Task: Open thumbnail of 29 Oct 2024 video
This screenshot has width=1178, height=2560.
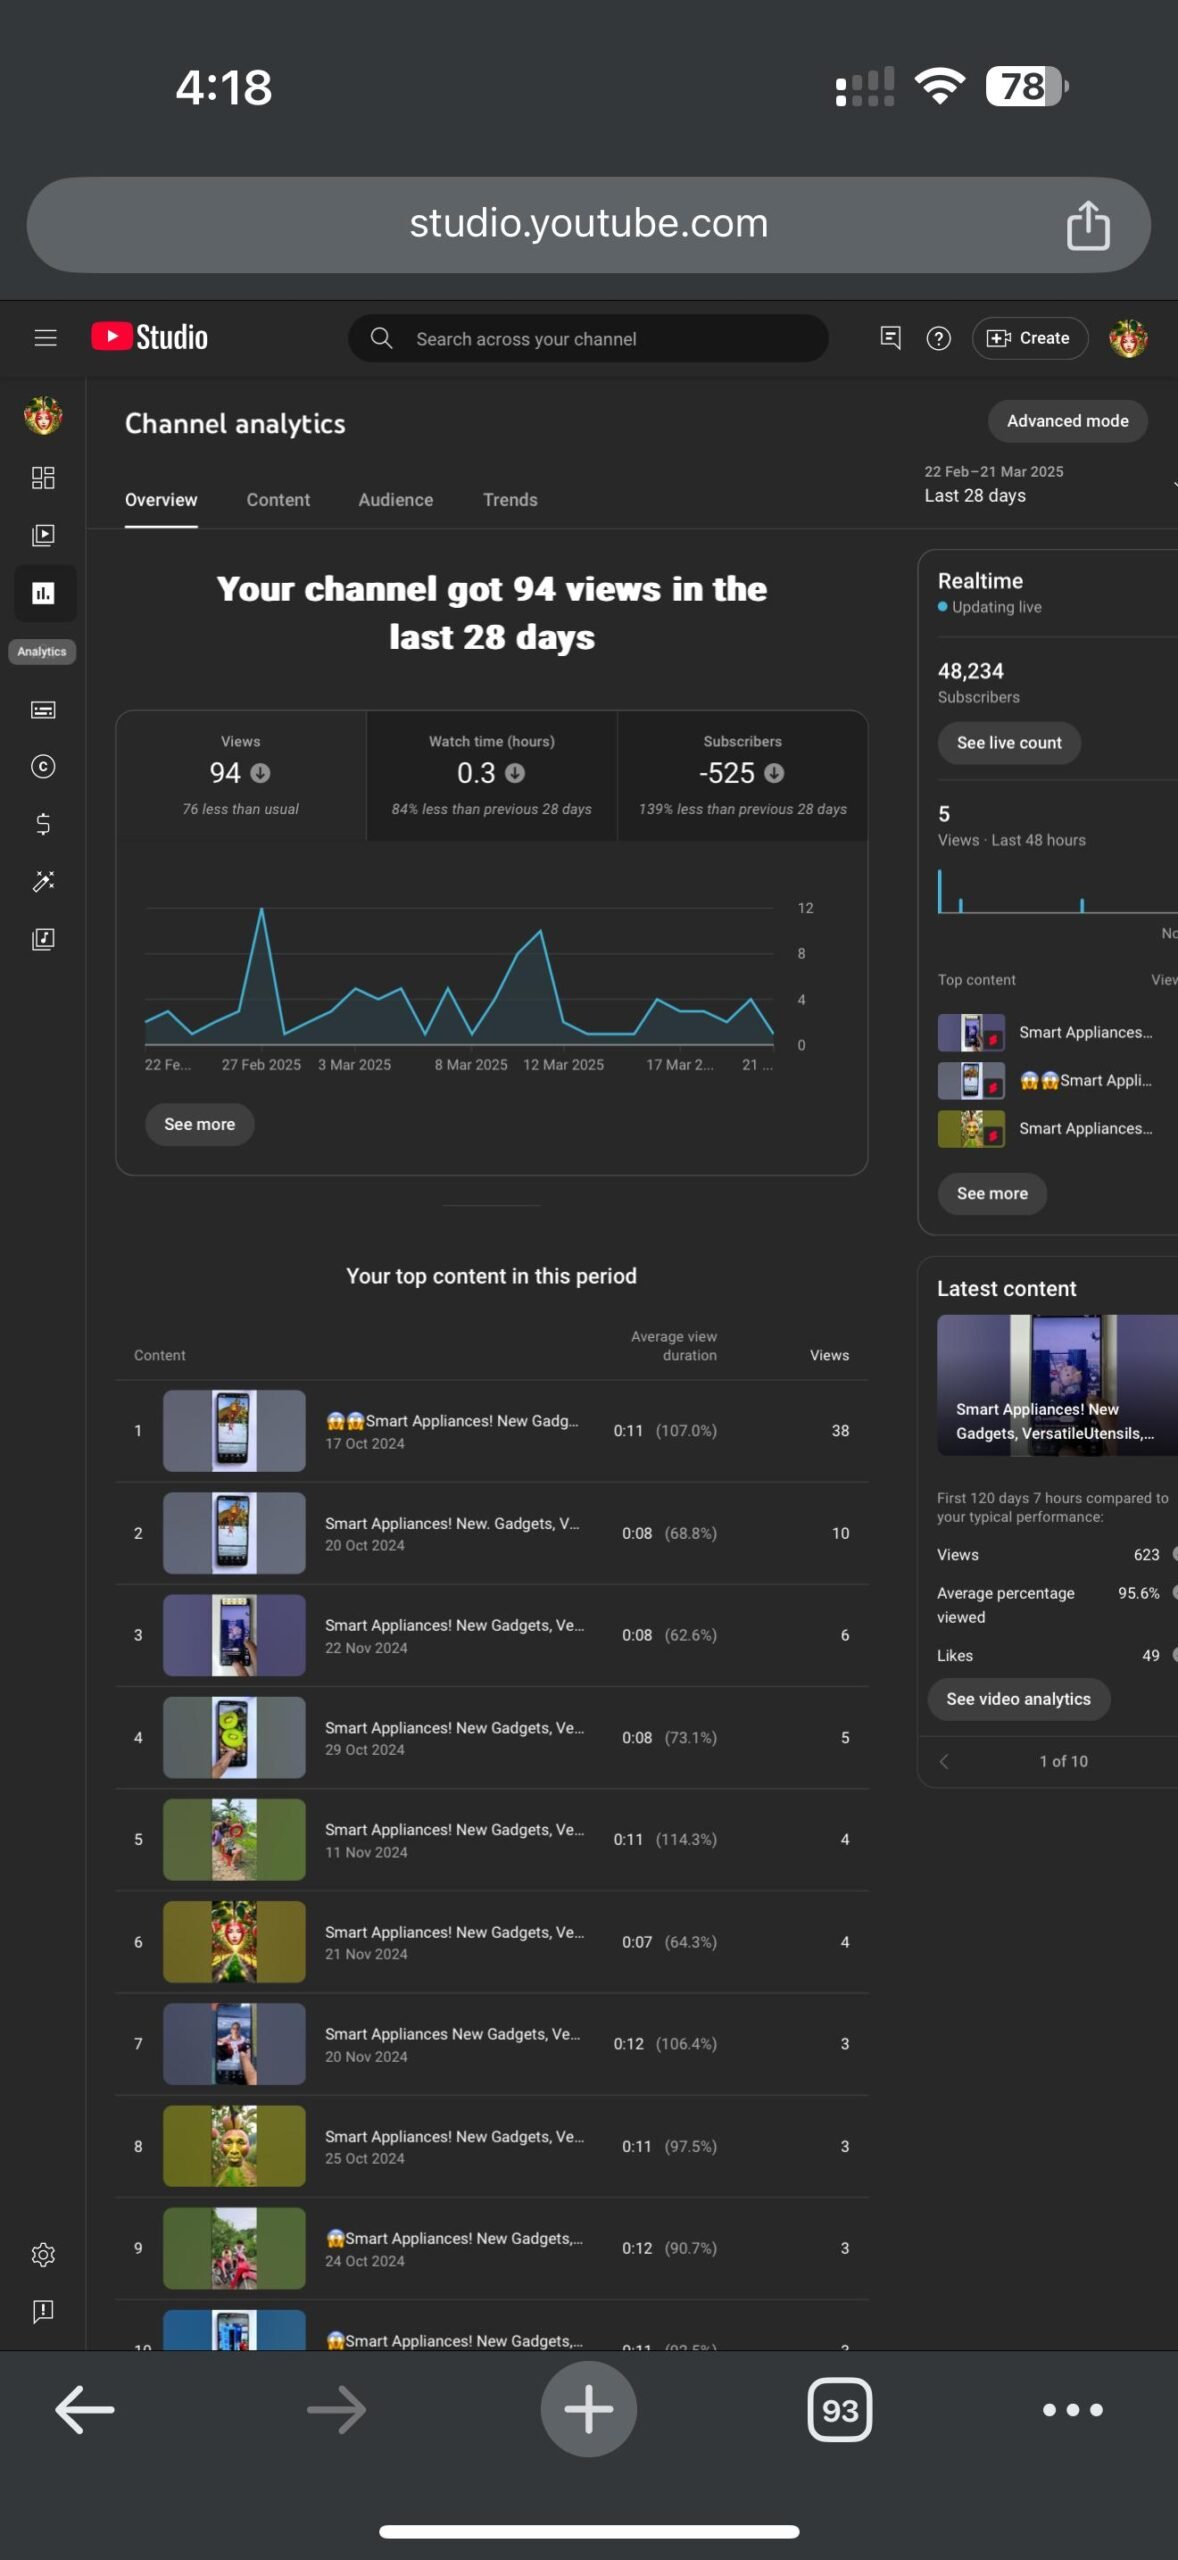Action: [234, 1737]
